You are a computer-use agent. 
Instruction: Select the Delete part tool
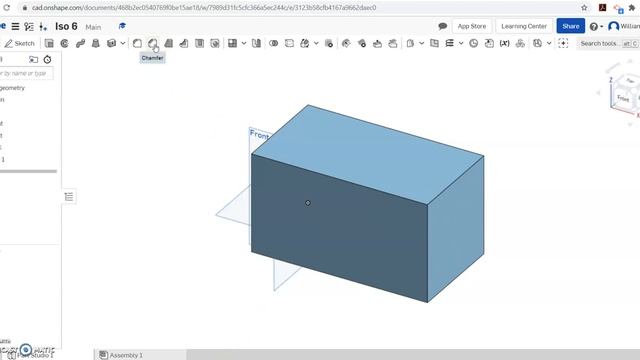(329, 43)
